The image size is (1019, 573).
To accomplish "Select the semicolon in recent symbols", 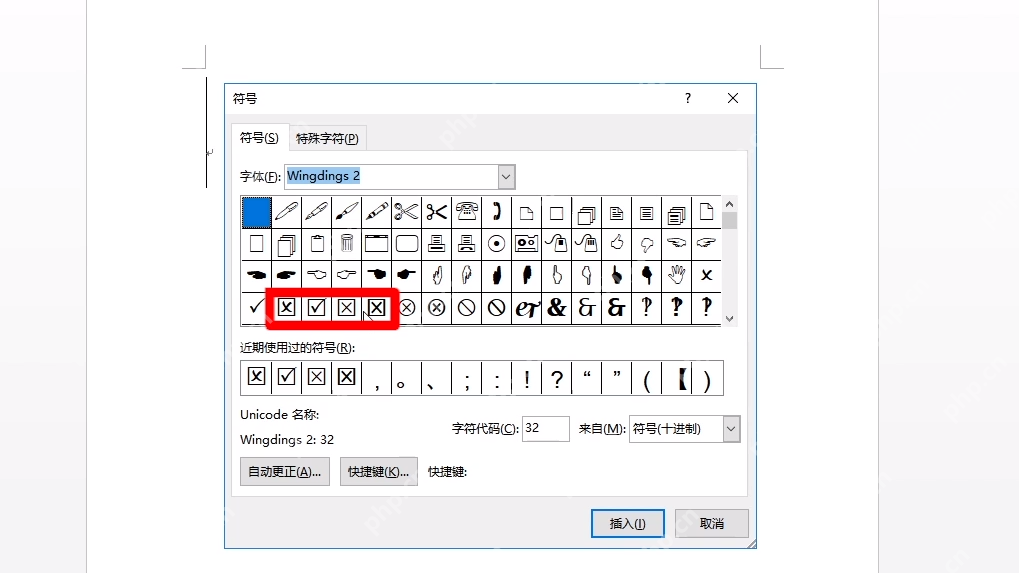I will click(x=467, y=377).
